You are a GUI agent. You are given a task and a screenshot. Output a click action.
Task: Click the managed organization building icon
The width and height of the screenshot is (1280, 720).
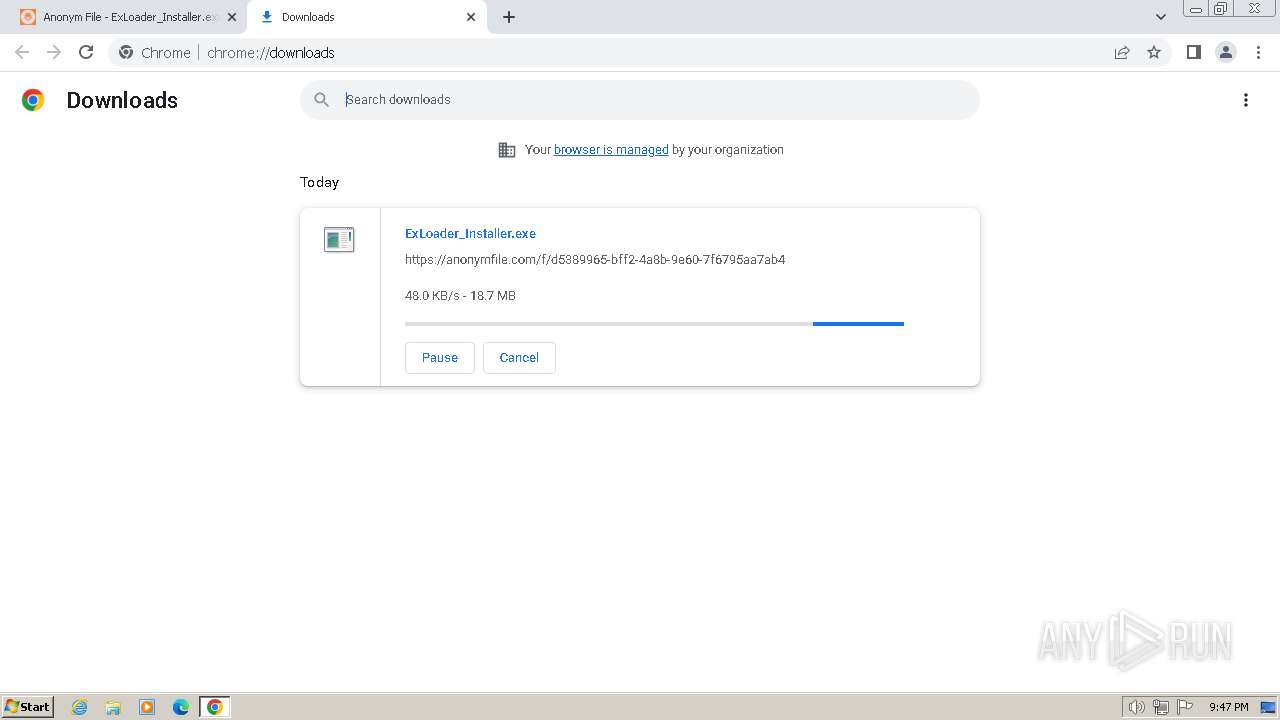(x=507, y=150)
